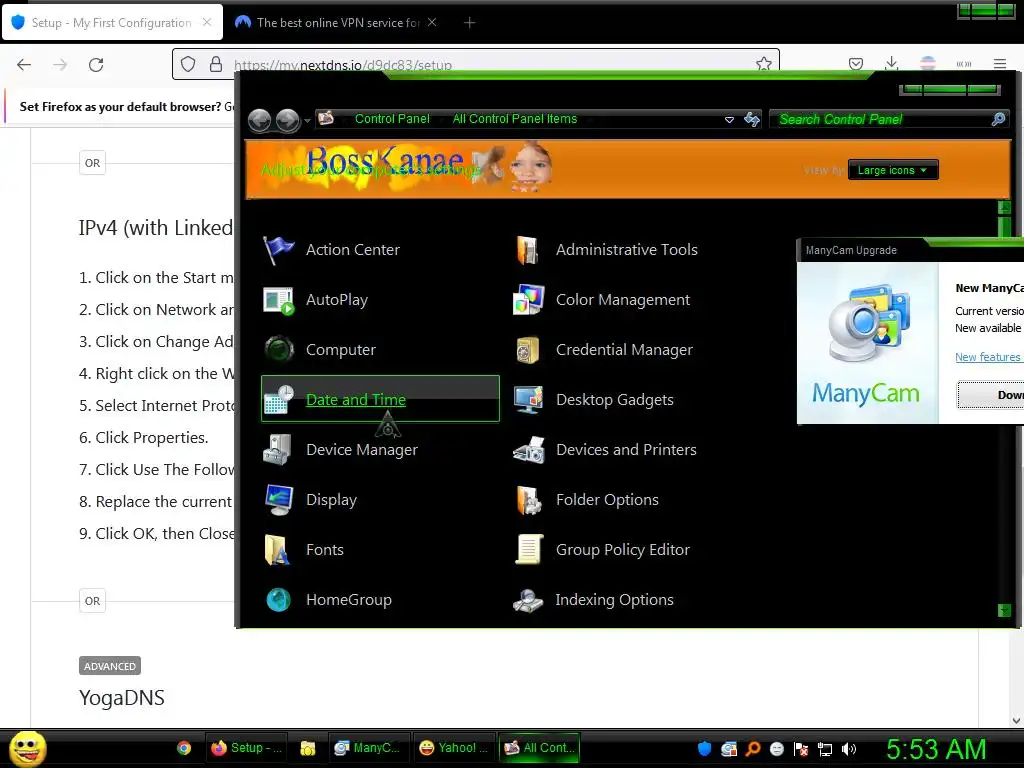Screen dimensions: 1024x768
Task: Click the taskbar clock showing 5:53 AM
Action: point(936,749)
